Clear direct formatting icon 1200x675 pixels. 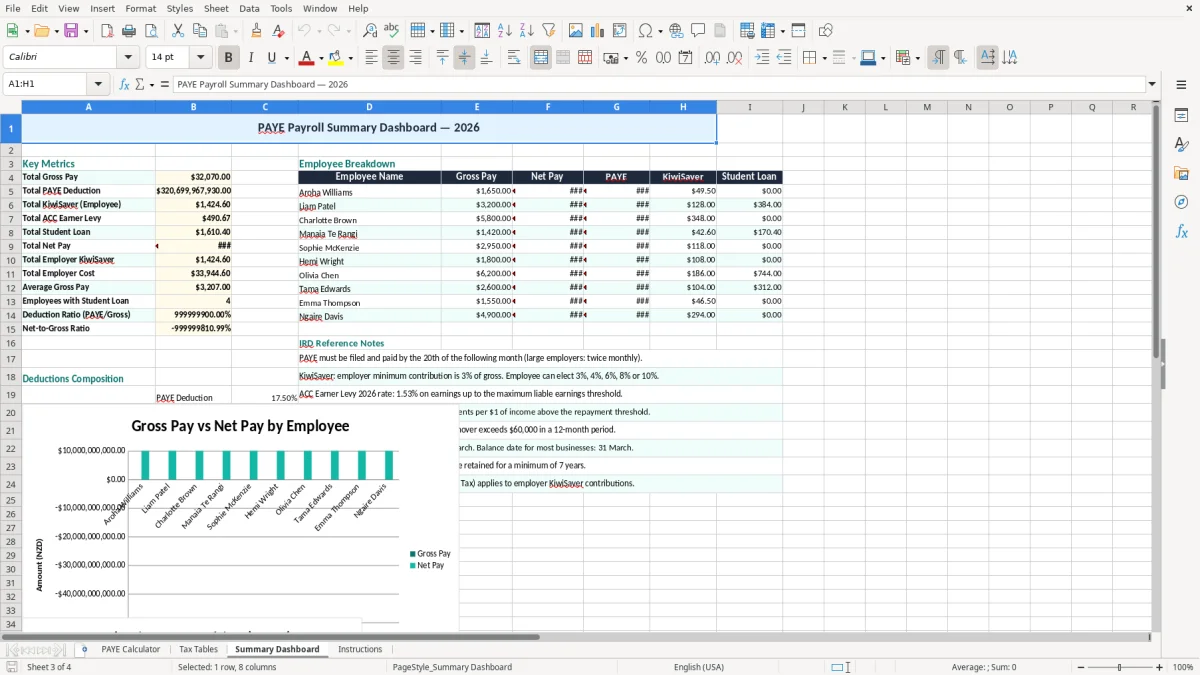point(278,31)
